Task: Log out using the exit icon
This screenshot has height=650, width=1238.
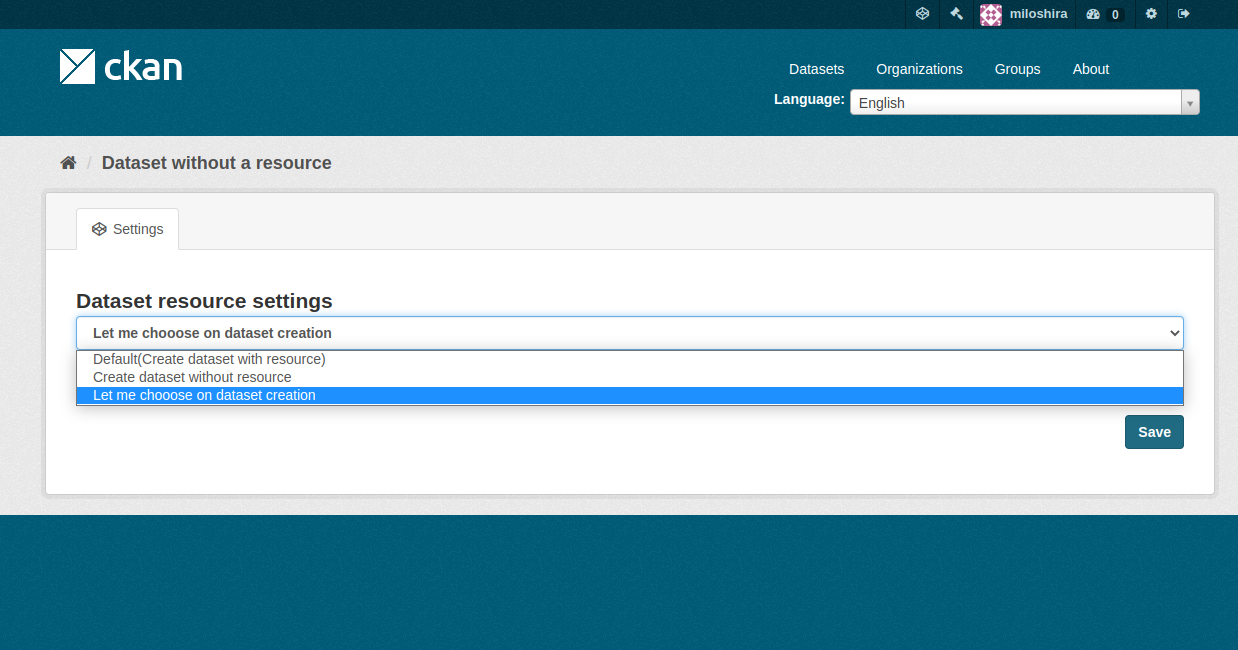Action: click(1183, 14)
